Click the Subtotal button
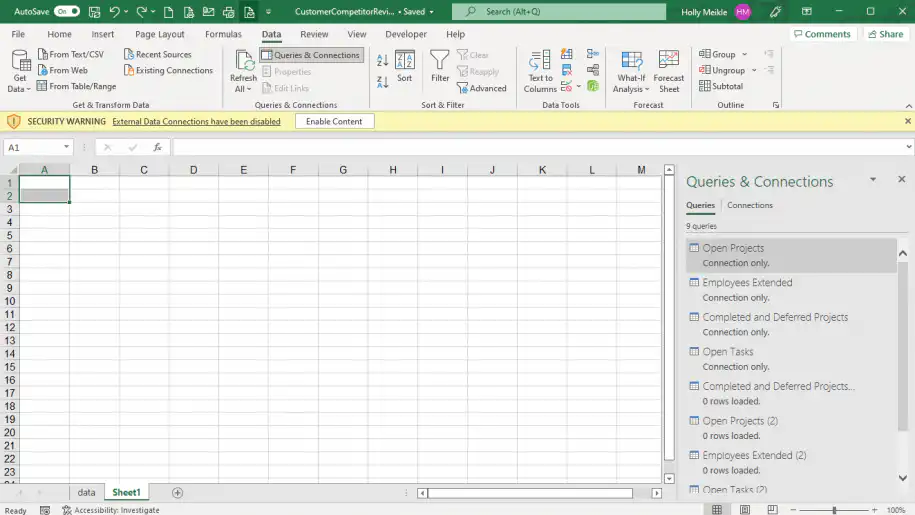The width and height of the screenshot is (915, 515). 721,86
